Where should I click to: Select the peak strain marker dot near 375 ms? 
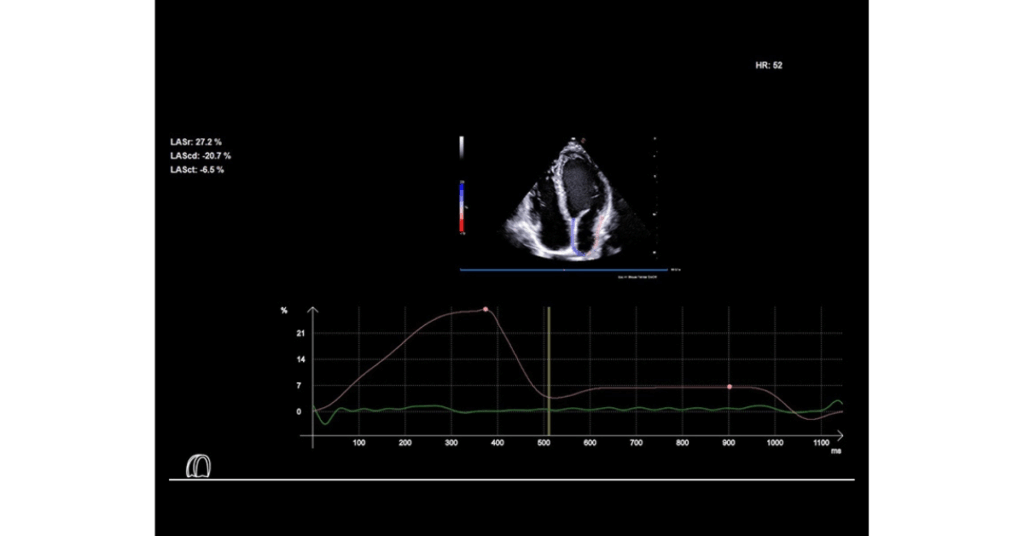(x=485, y=309)
